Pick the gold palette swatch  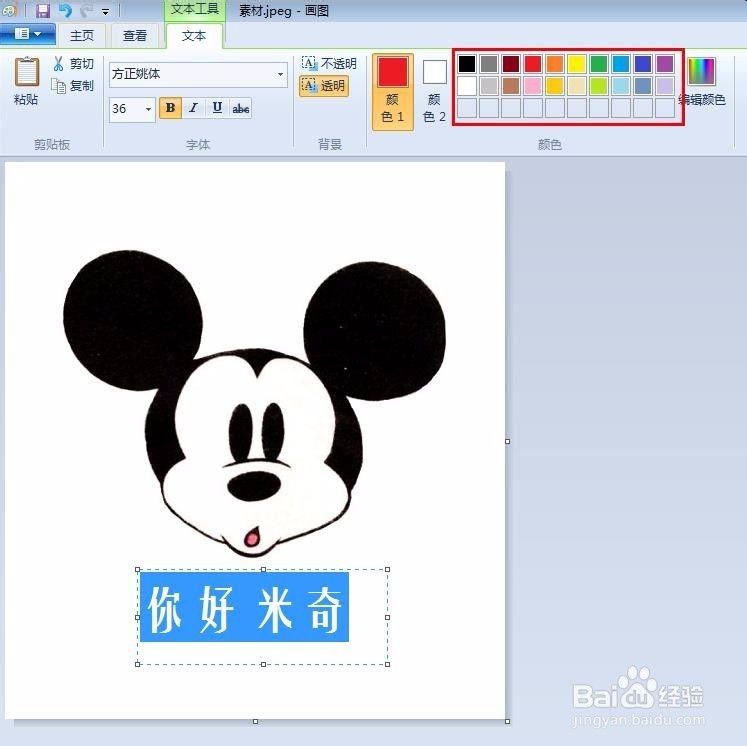pyautogui.click(x=555, y=86)
